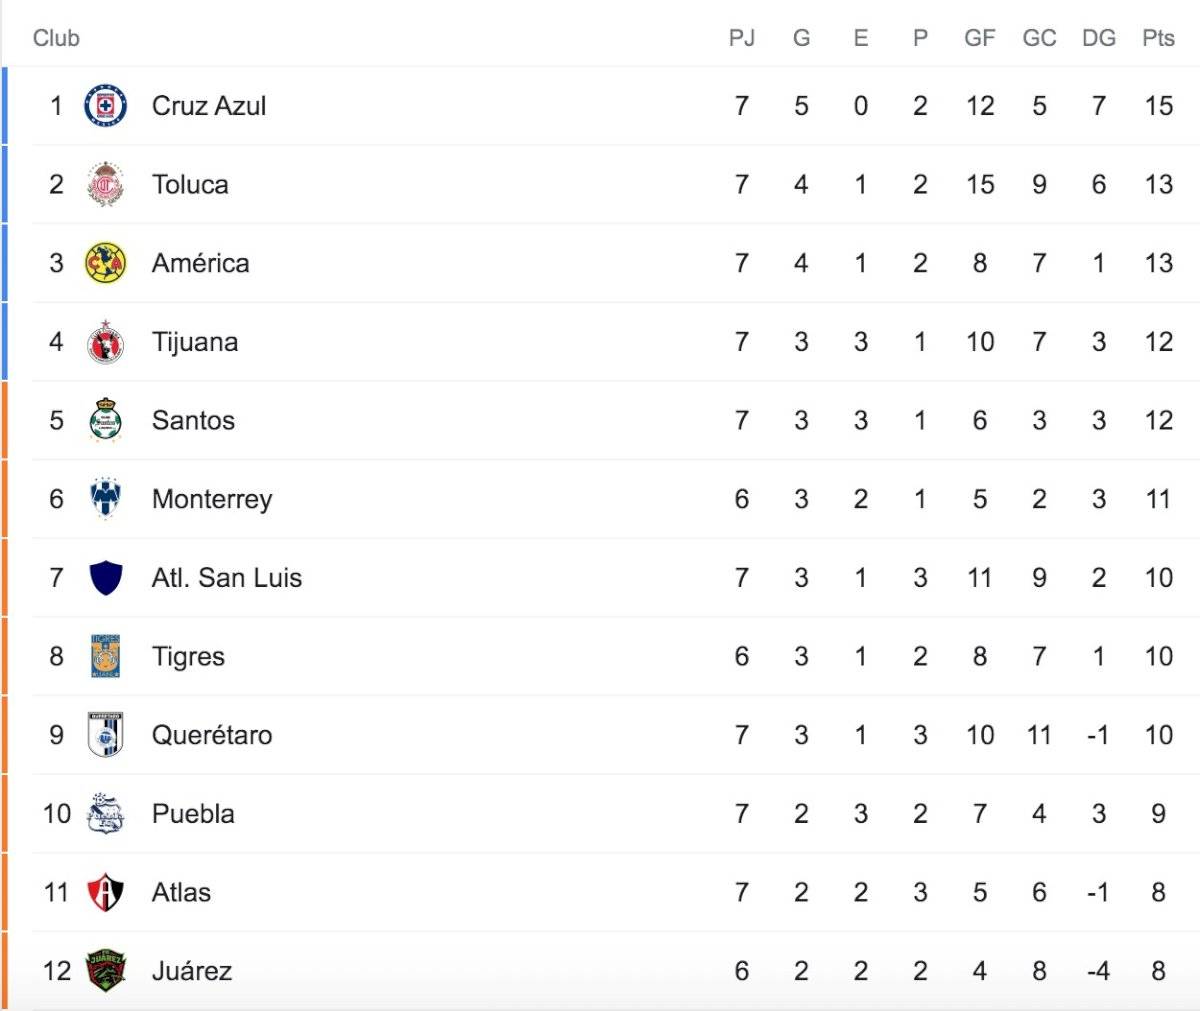
Task: Click the Tijuana Xolos badge
Action: click(106, 342)
